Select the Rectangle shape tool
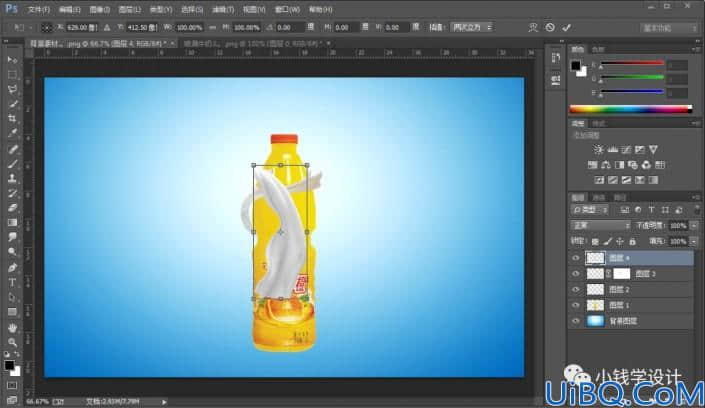Image resolution: width=705 pixels, height=408 pixels. (x=12, y=312)
